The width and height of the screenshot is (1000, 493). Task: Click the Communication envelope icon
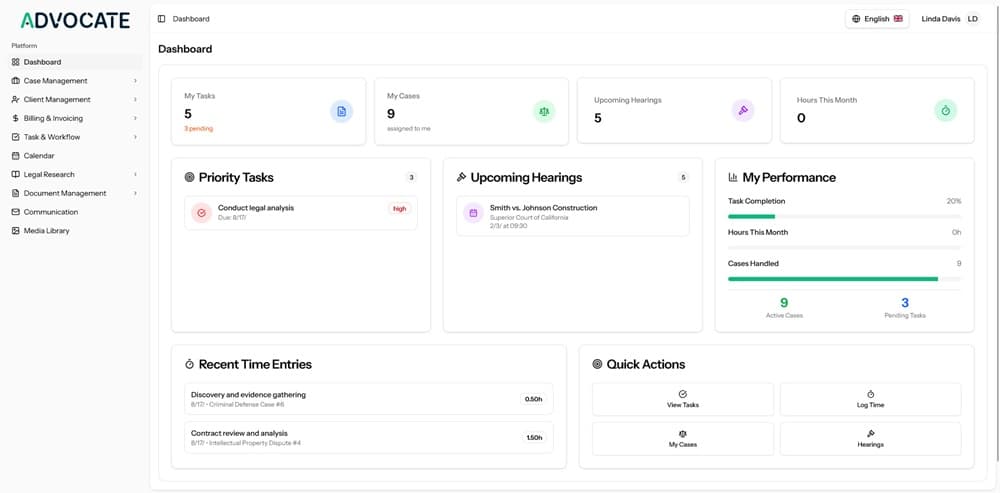(15, 212)
